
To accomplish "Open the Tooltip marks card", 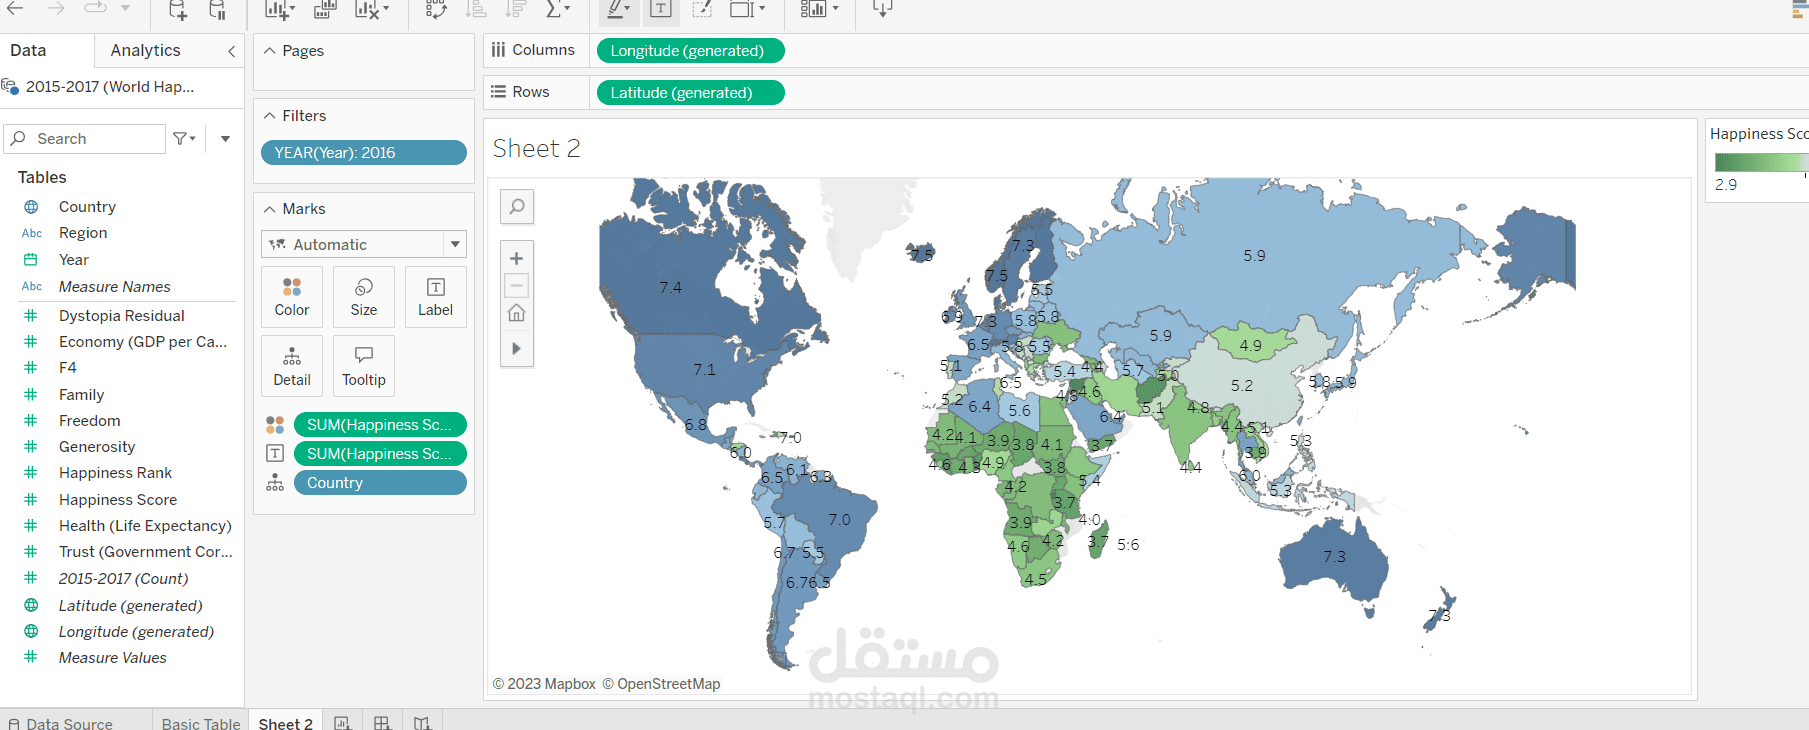I will [364, 367].
